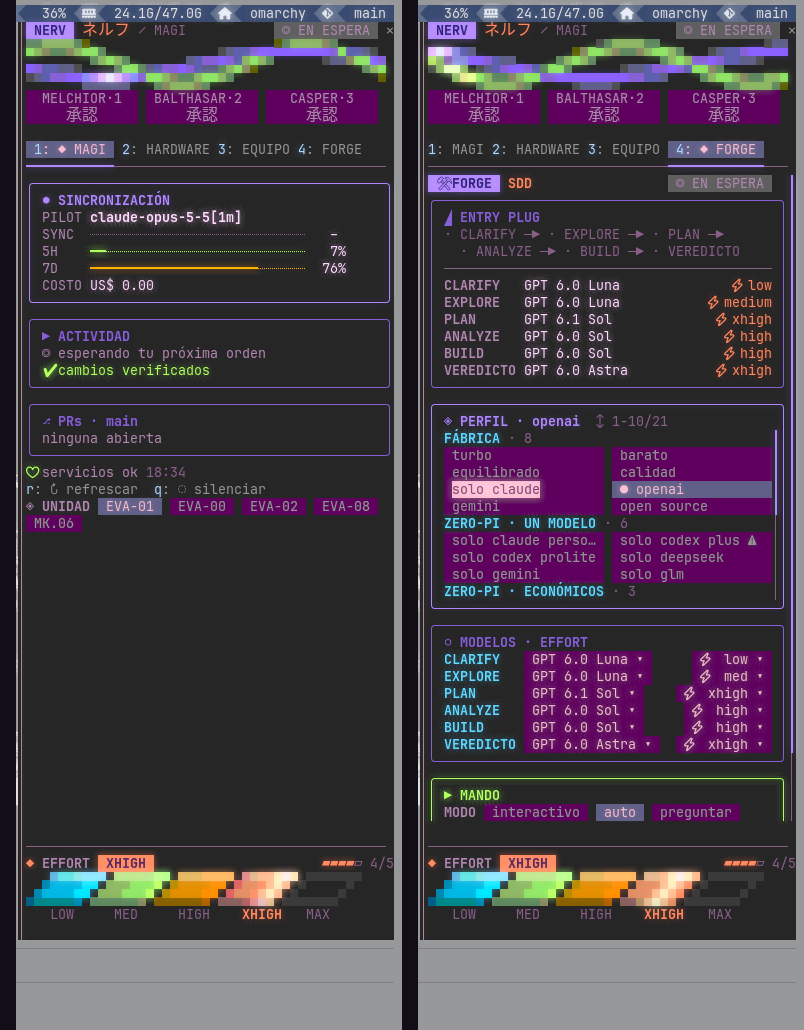Image resolution: width=804 pixels, height=1030 pixels.
Task: Click the git branch icon beside main in the left pane
Action: pyautogui.click(x=327, y=13)
